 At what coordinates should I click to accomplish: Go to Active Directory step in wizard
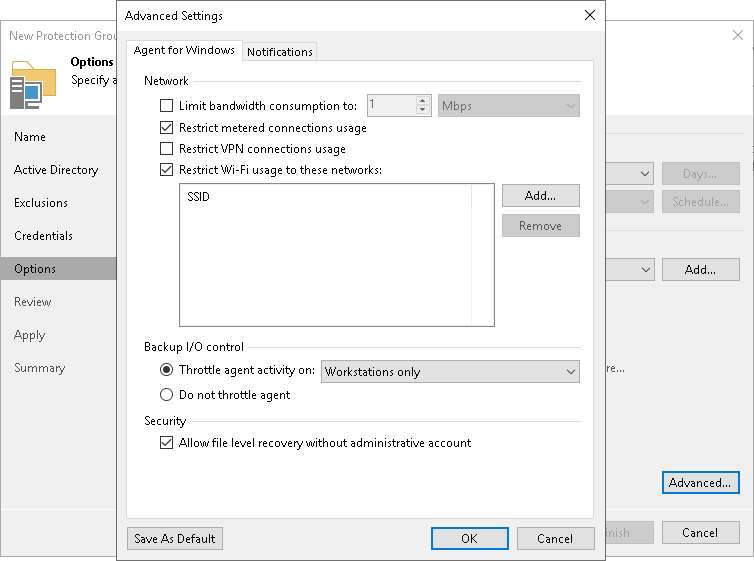pyautogui.click(x=56, y=170)
